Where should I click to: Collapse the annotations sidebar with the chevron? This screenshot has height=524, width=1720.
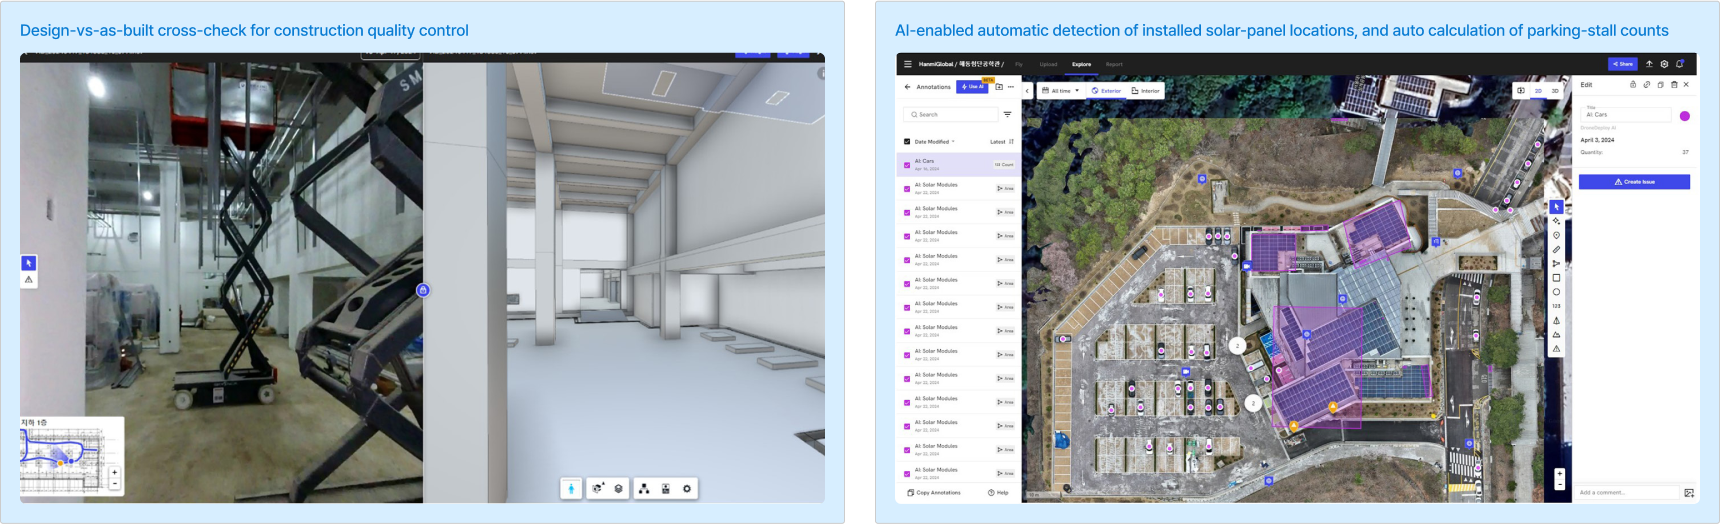[x=1027, y=91]
